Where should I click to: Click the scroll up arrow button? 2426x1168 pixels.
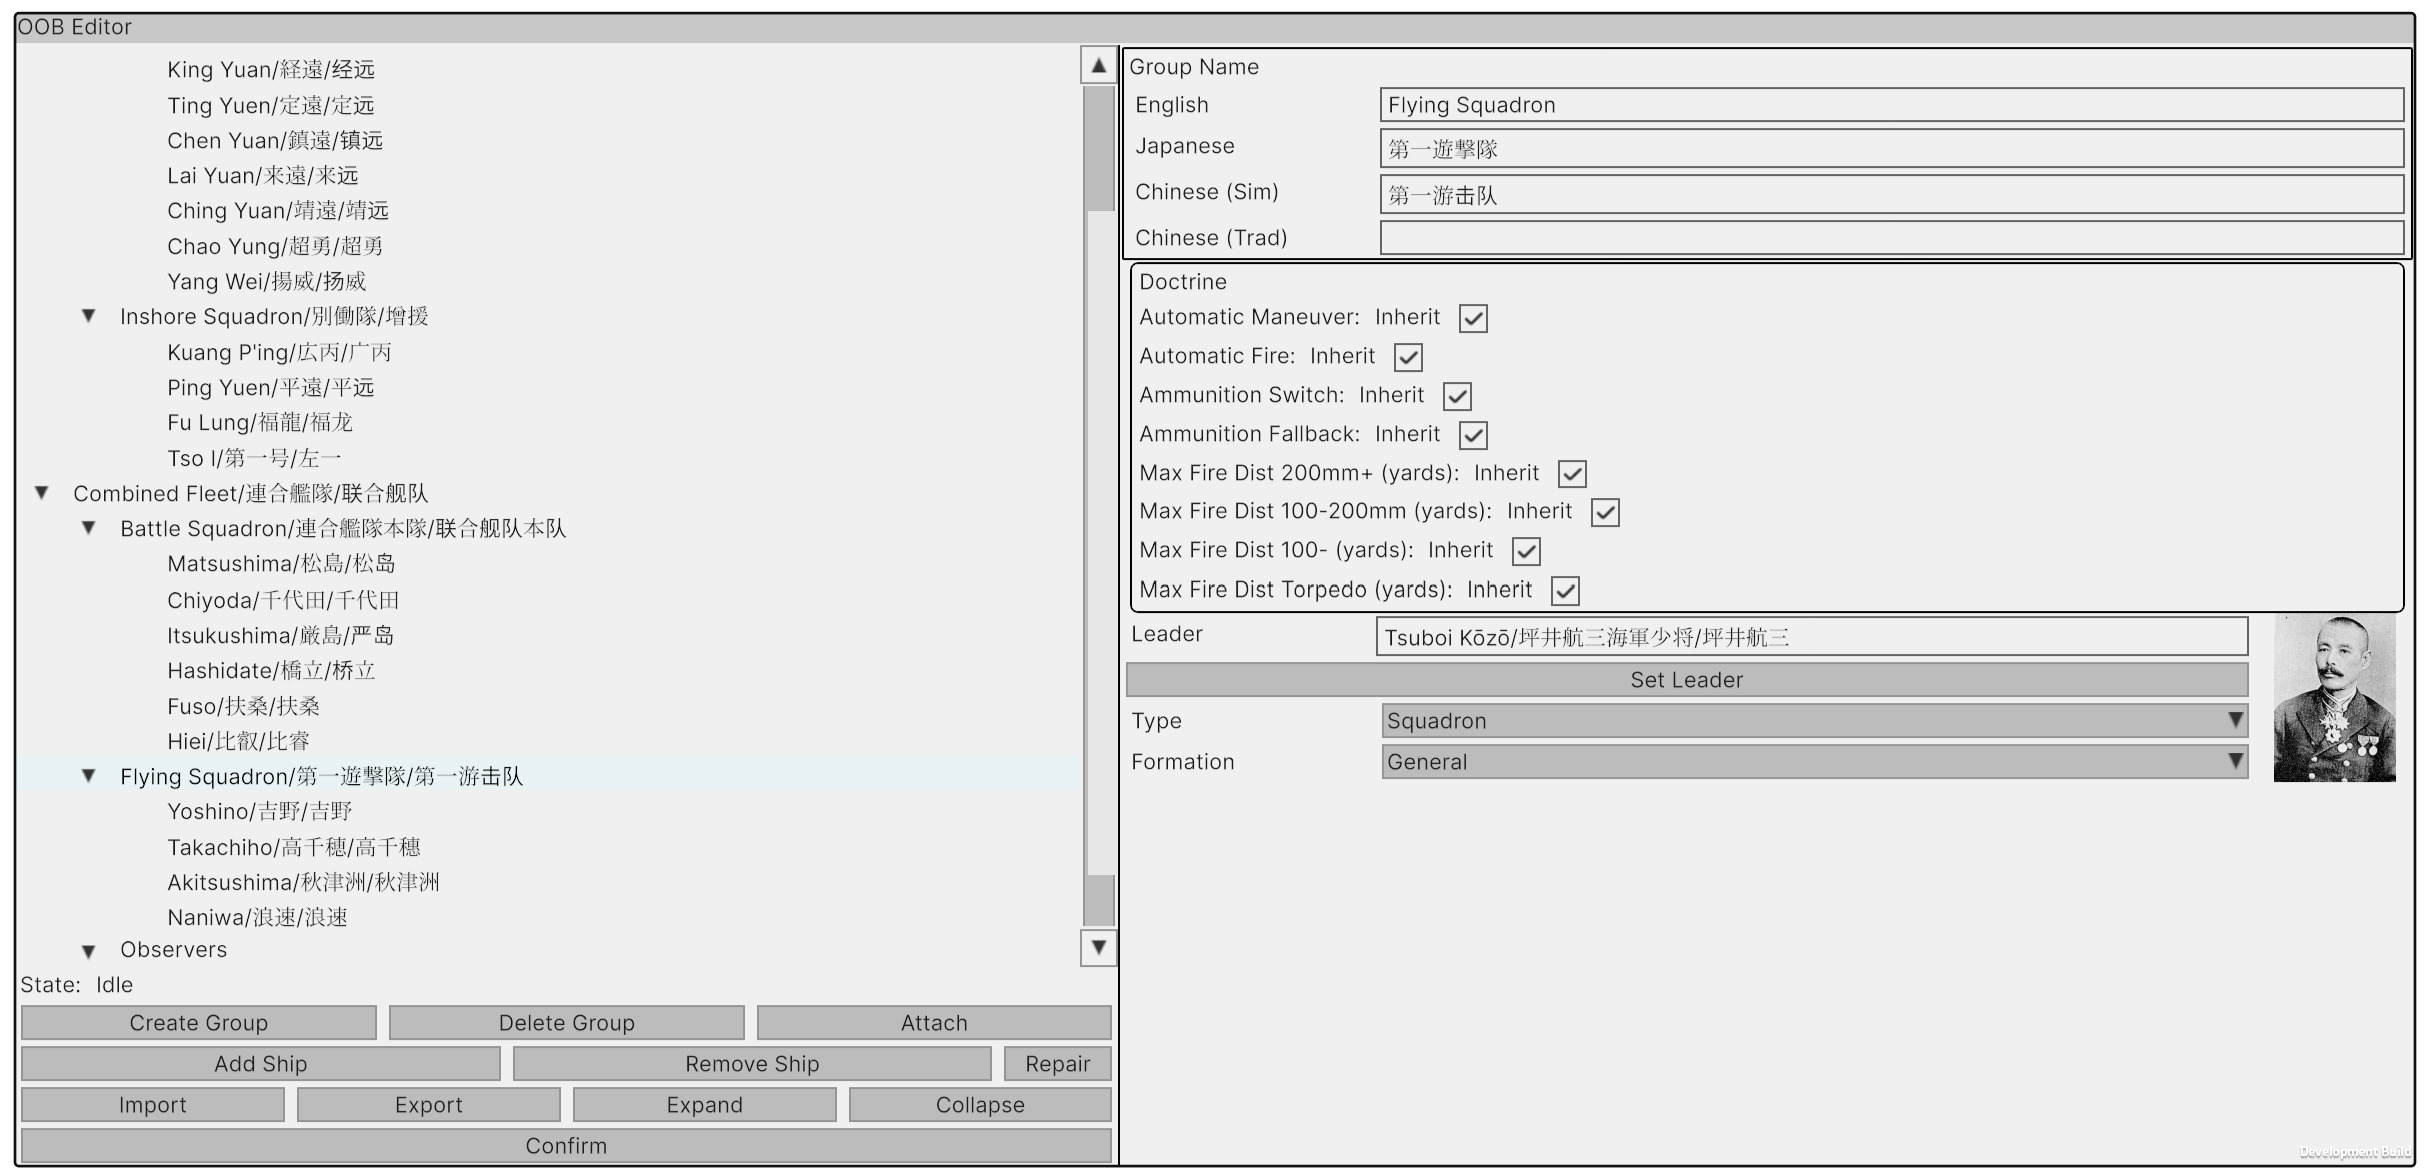point(1098,66)
